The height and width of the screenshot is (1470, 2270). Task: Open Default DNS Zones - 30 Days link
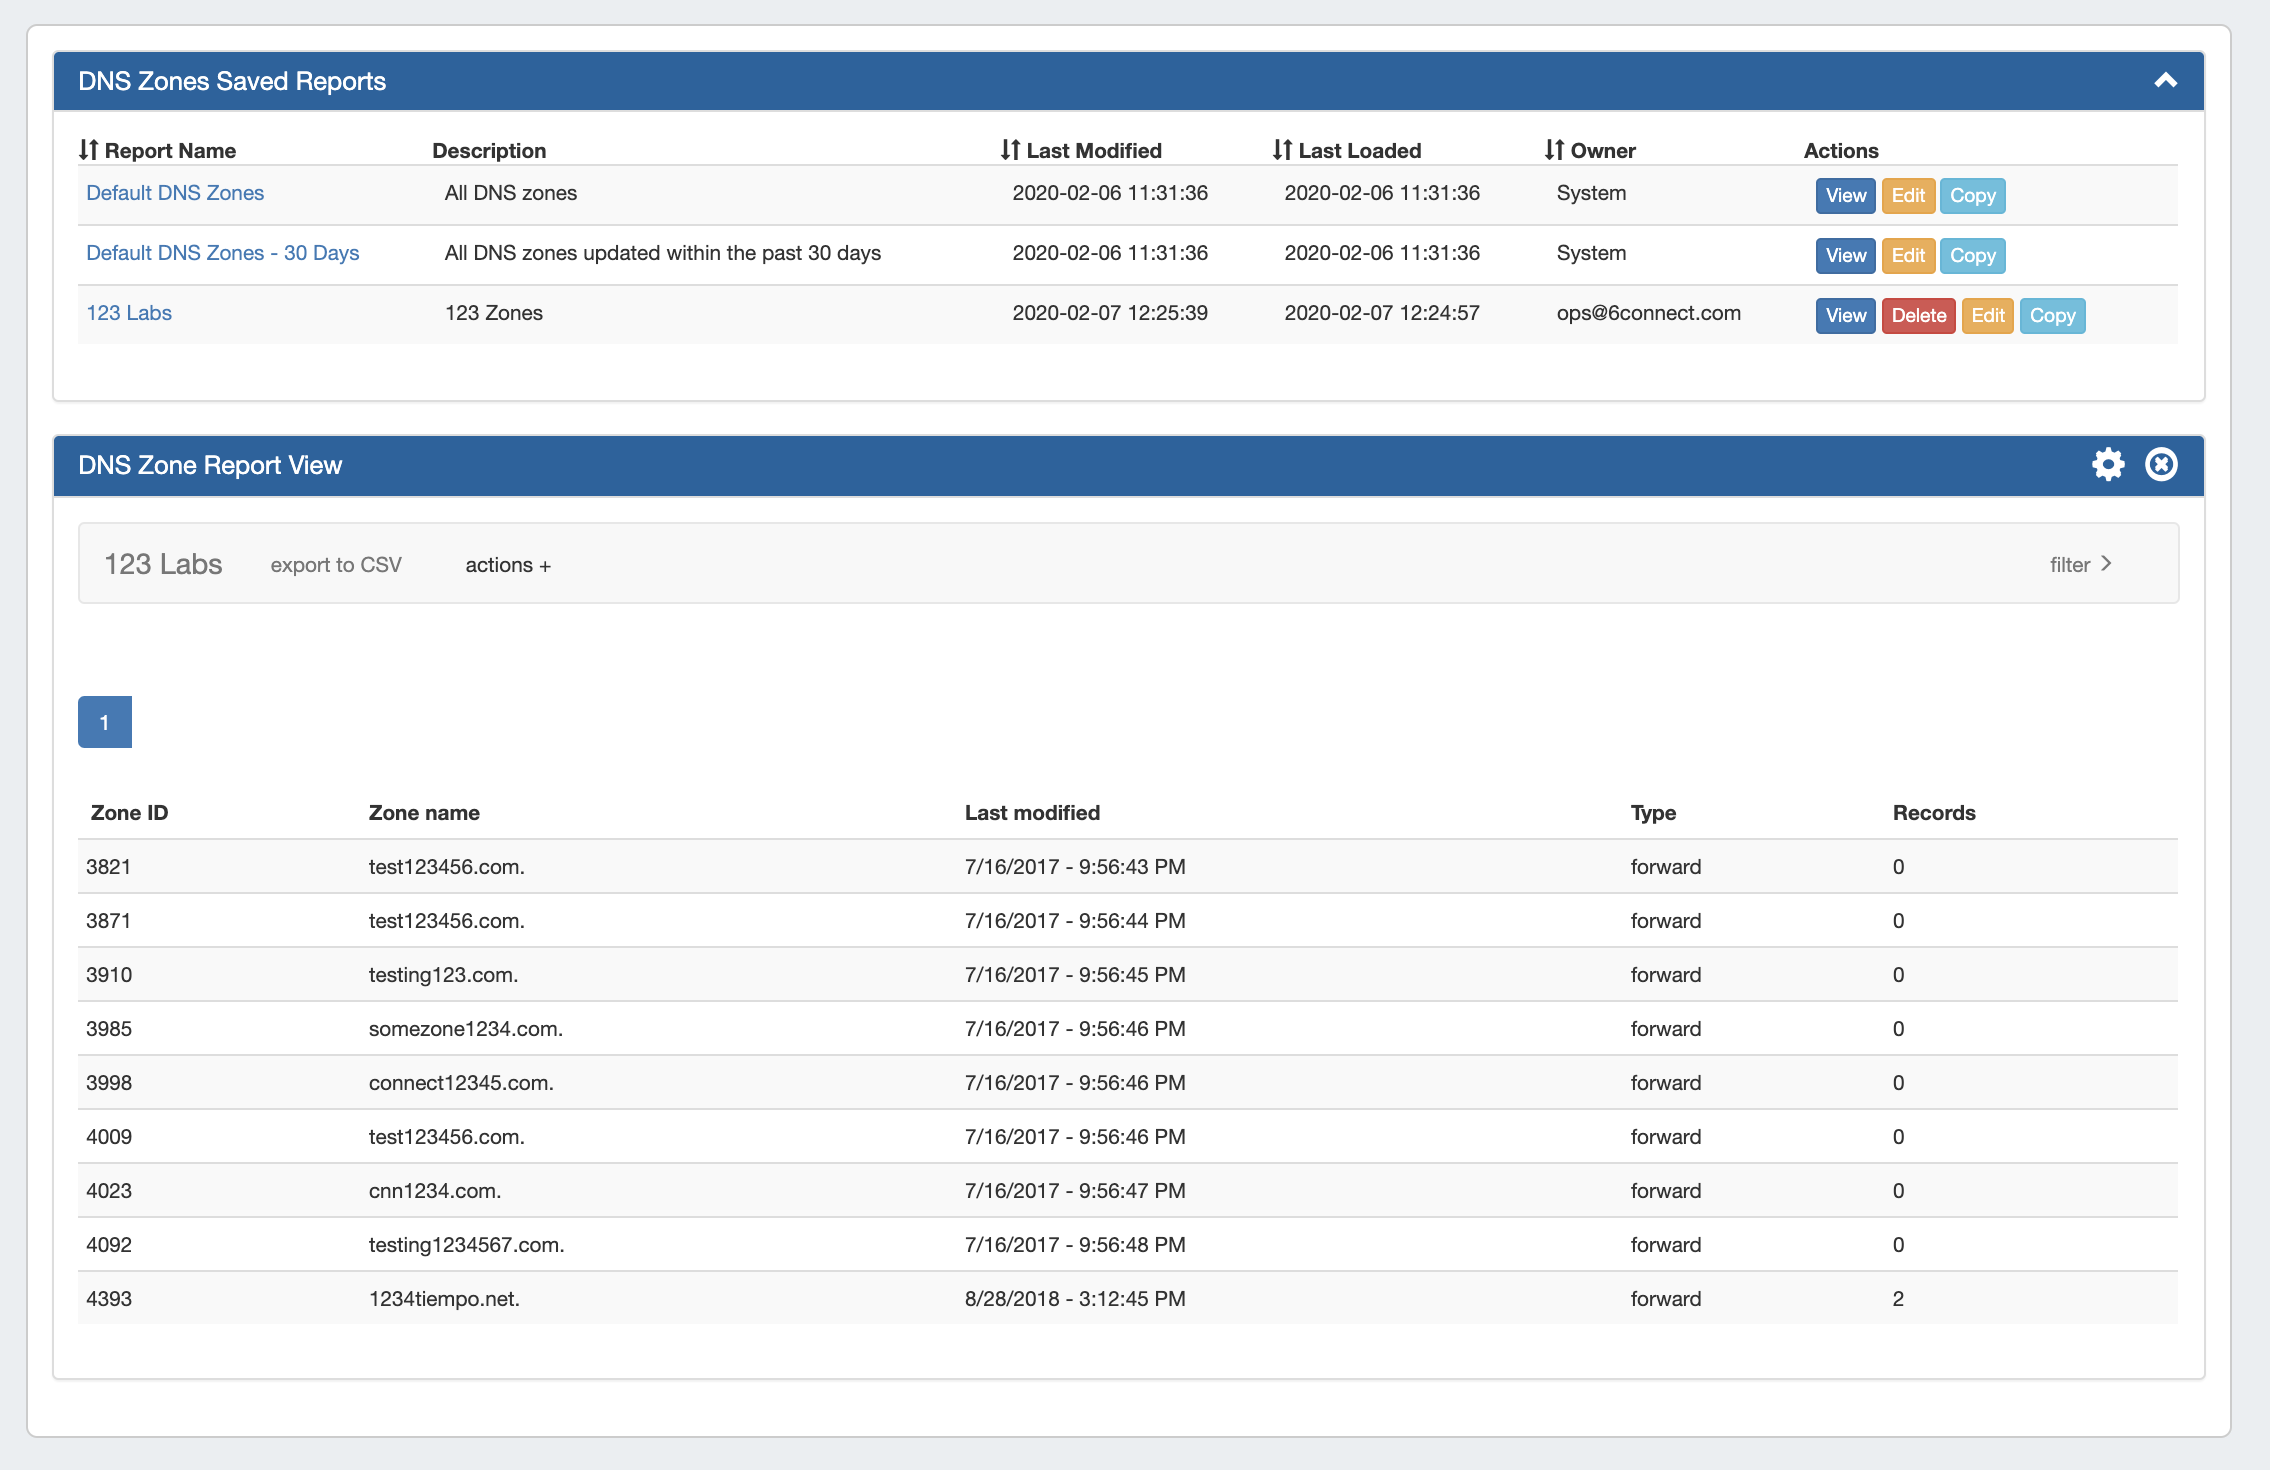[x=222, y=253]
